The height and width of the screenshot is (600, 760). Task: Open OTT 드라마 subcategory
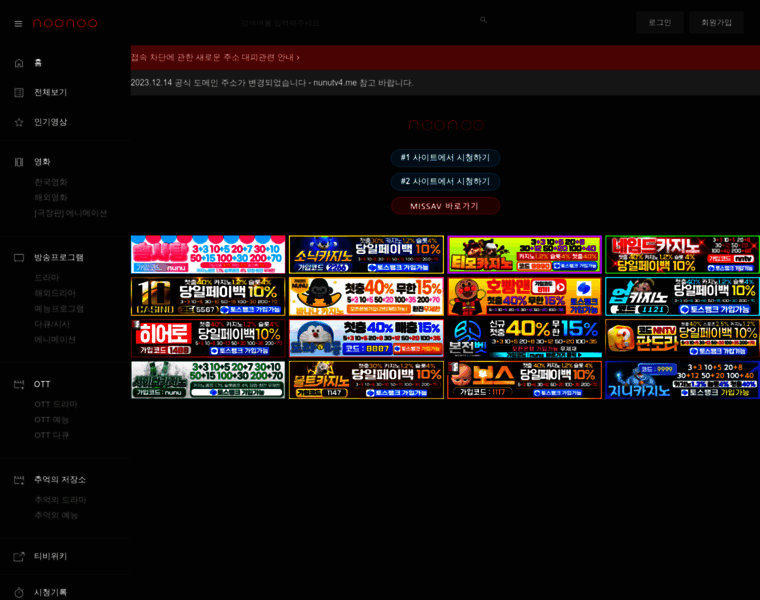(56, 404)
